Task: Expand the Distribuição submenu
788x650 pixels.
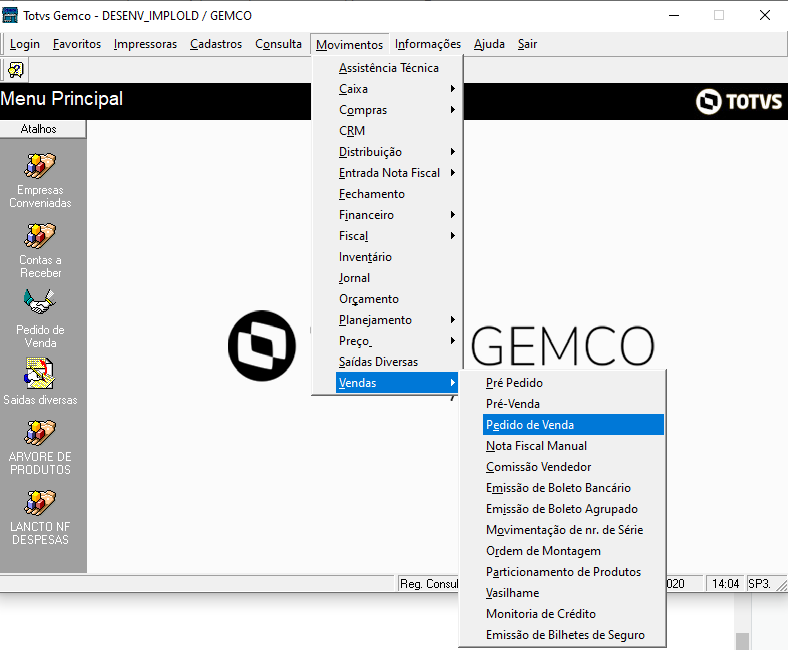Action: click(x=387, y=152)
